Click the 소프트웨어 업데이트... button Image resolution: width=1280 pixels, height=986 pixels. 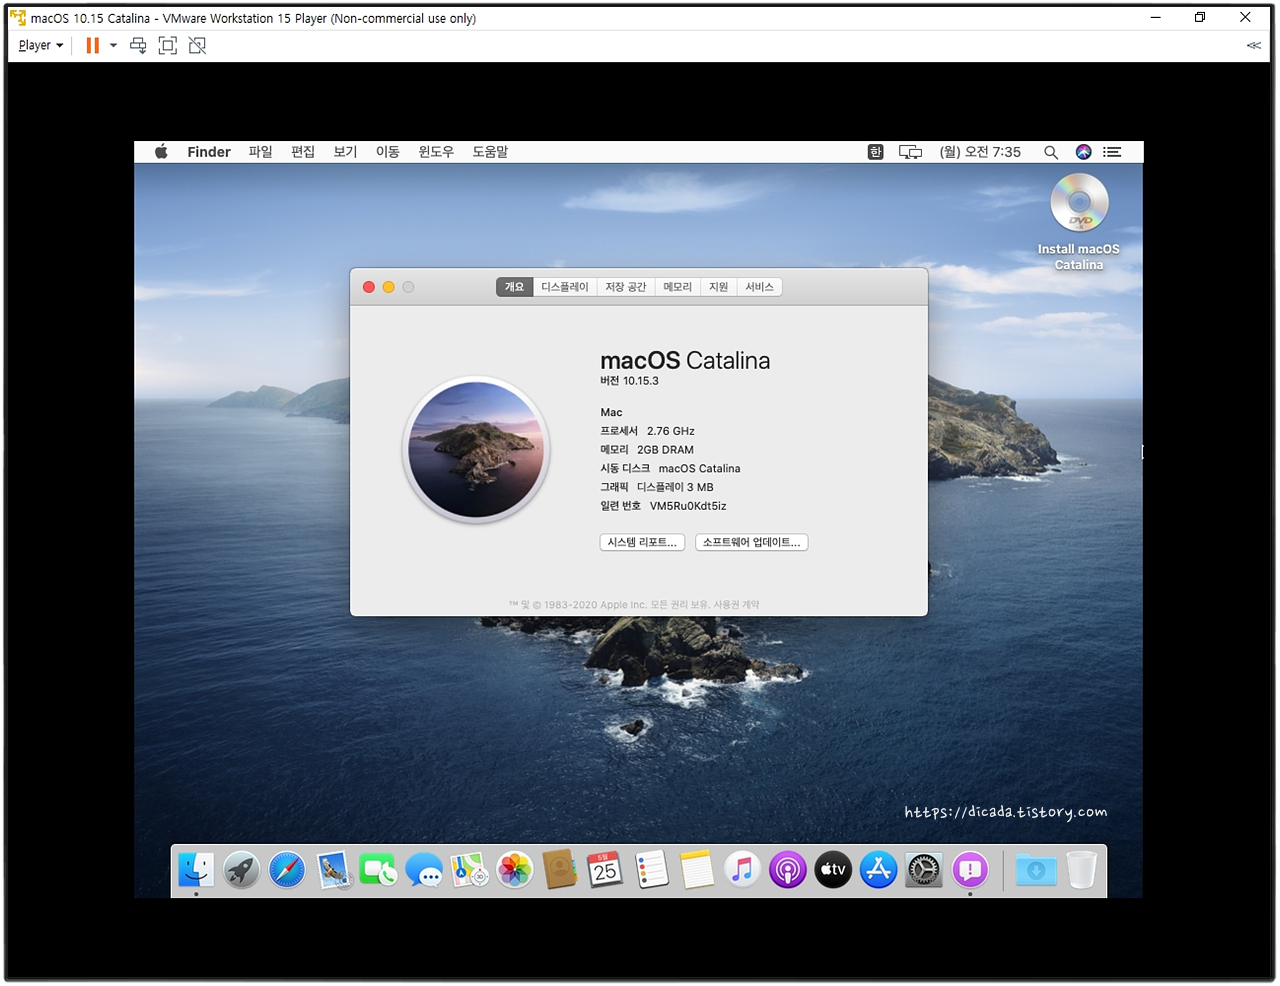[752, 542]
